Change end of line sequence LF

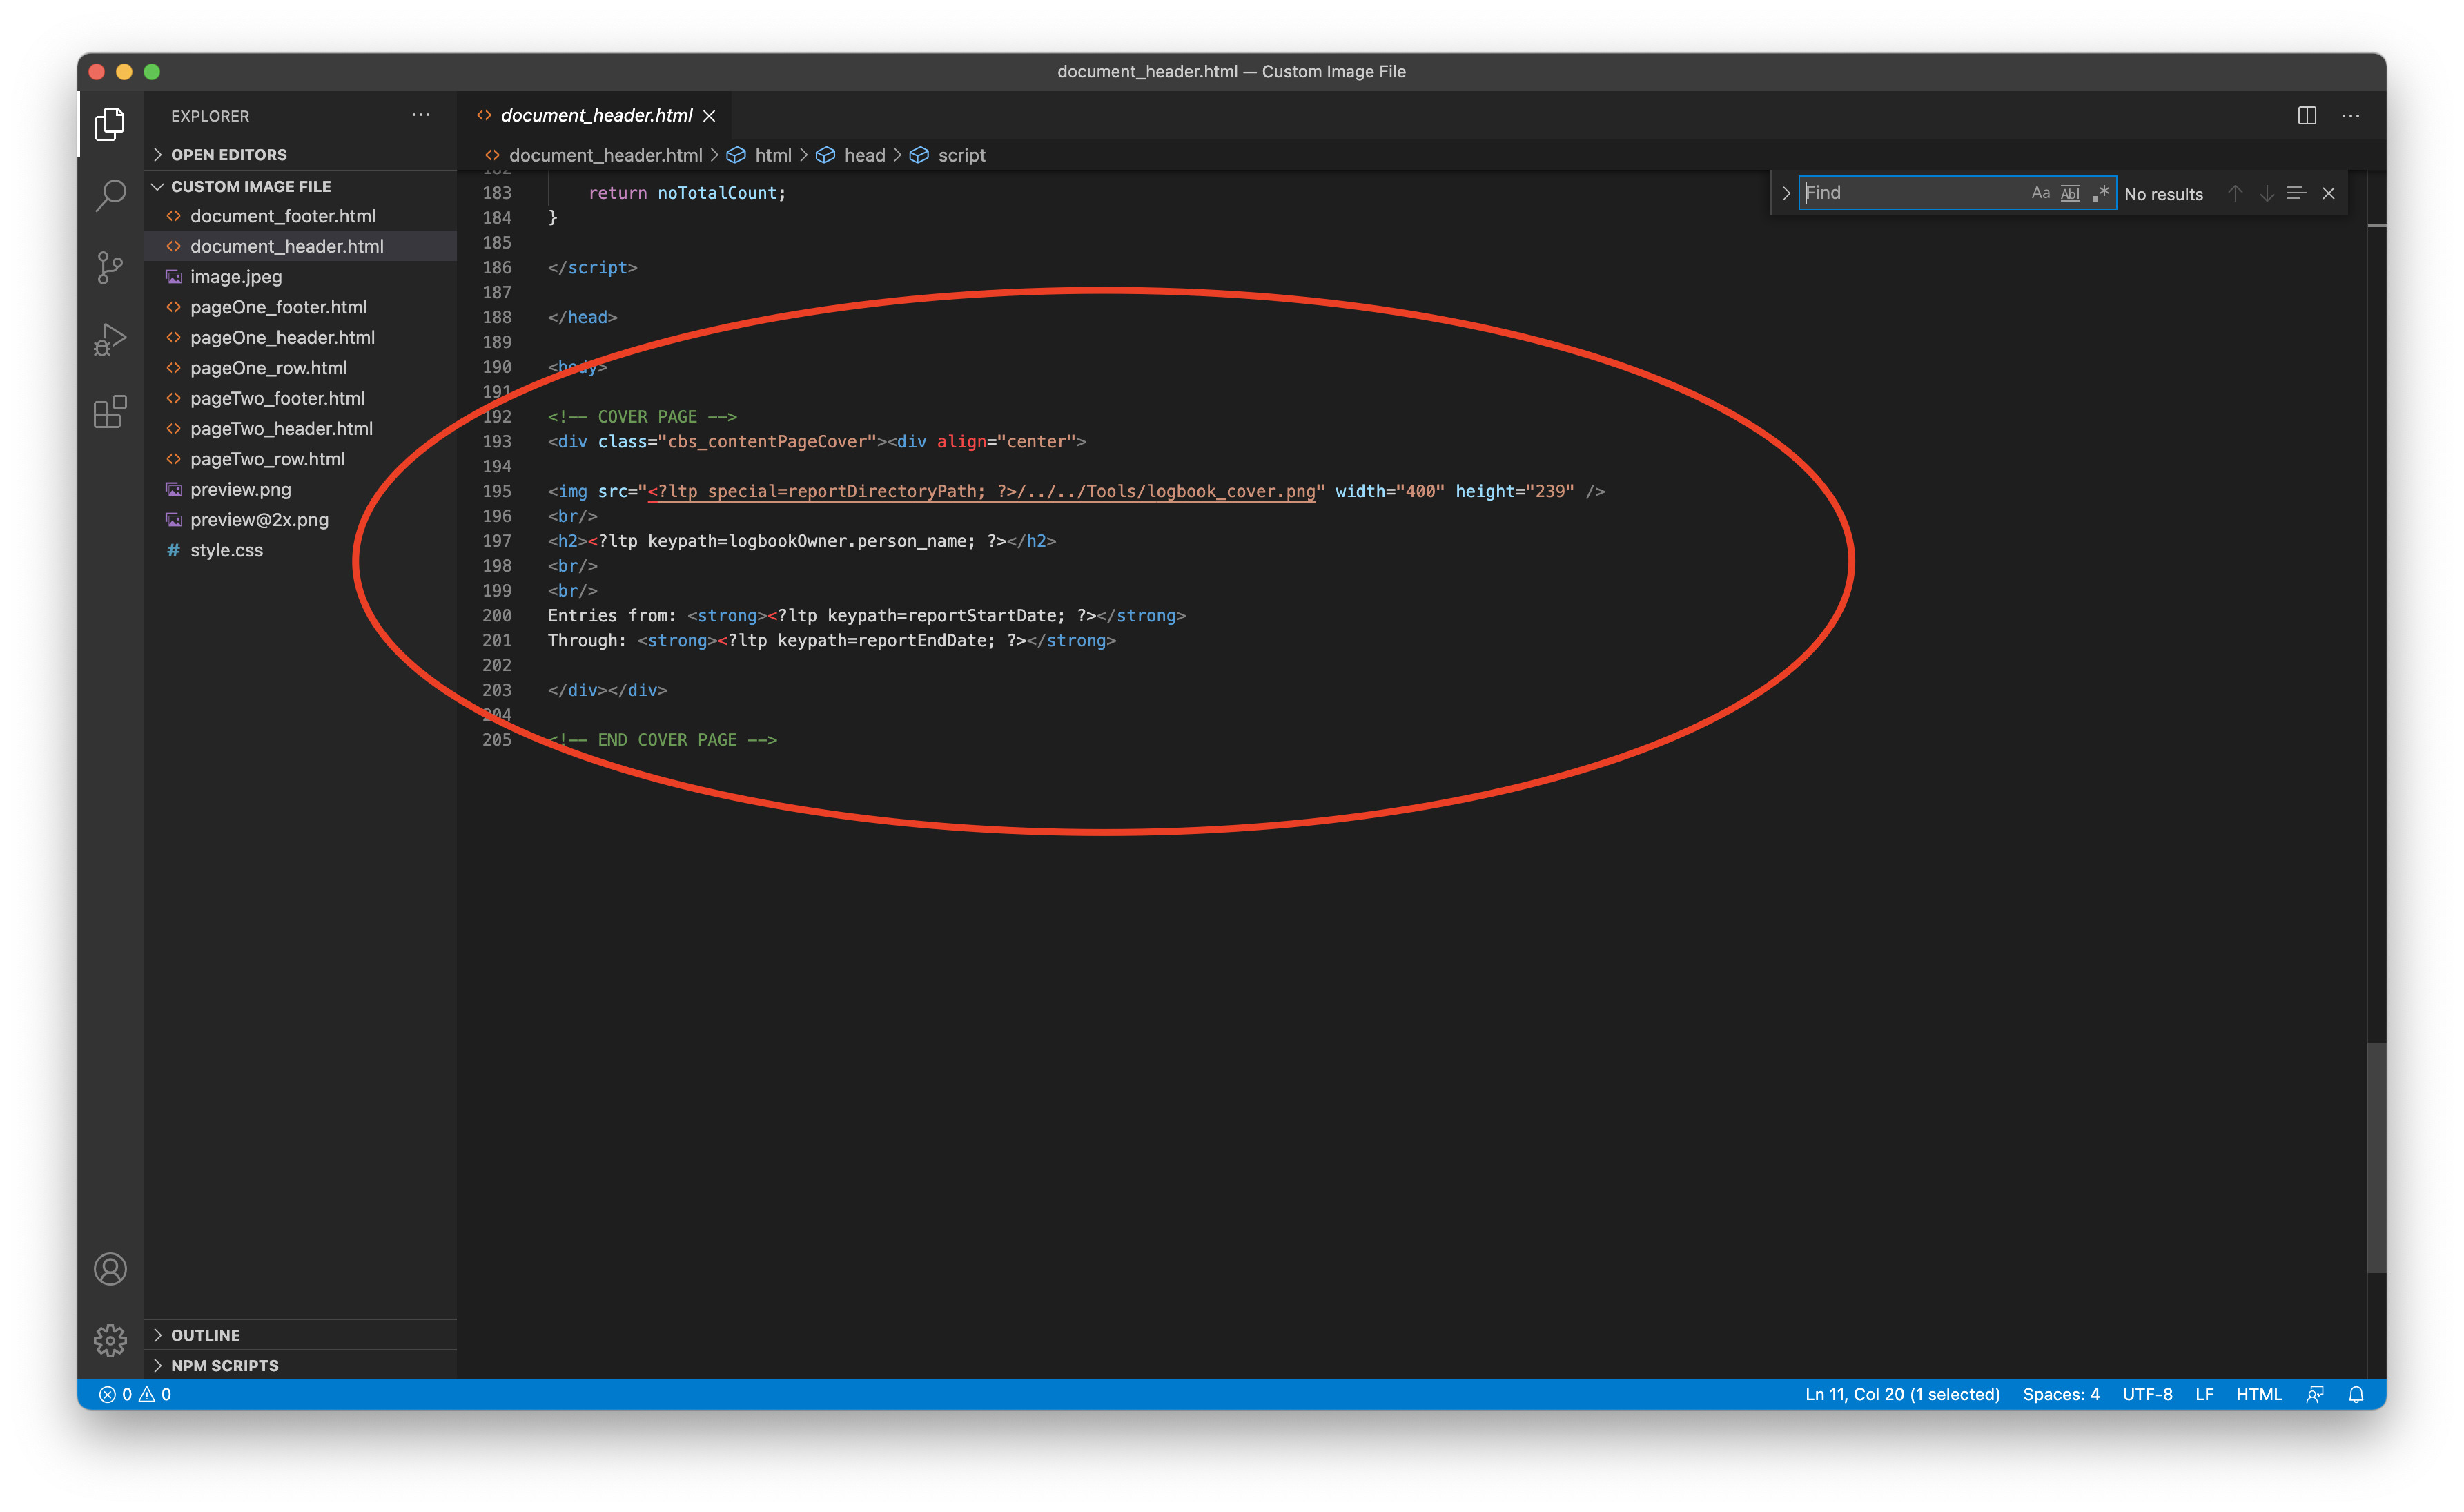[x=2204, y=1394]
